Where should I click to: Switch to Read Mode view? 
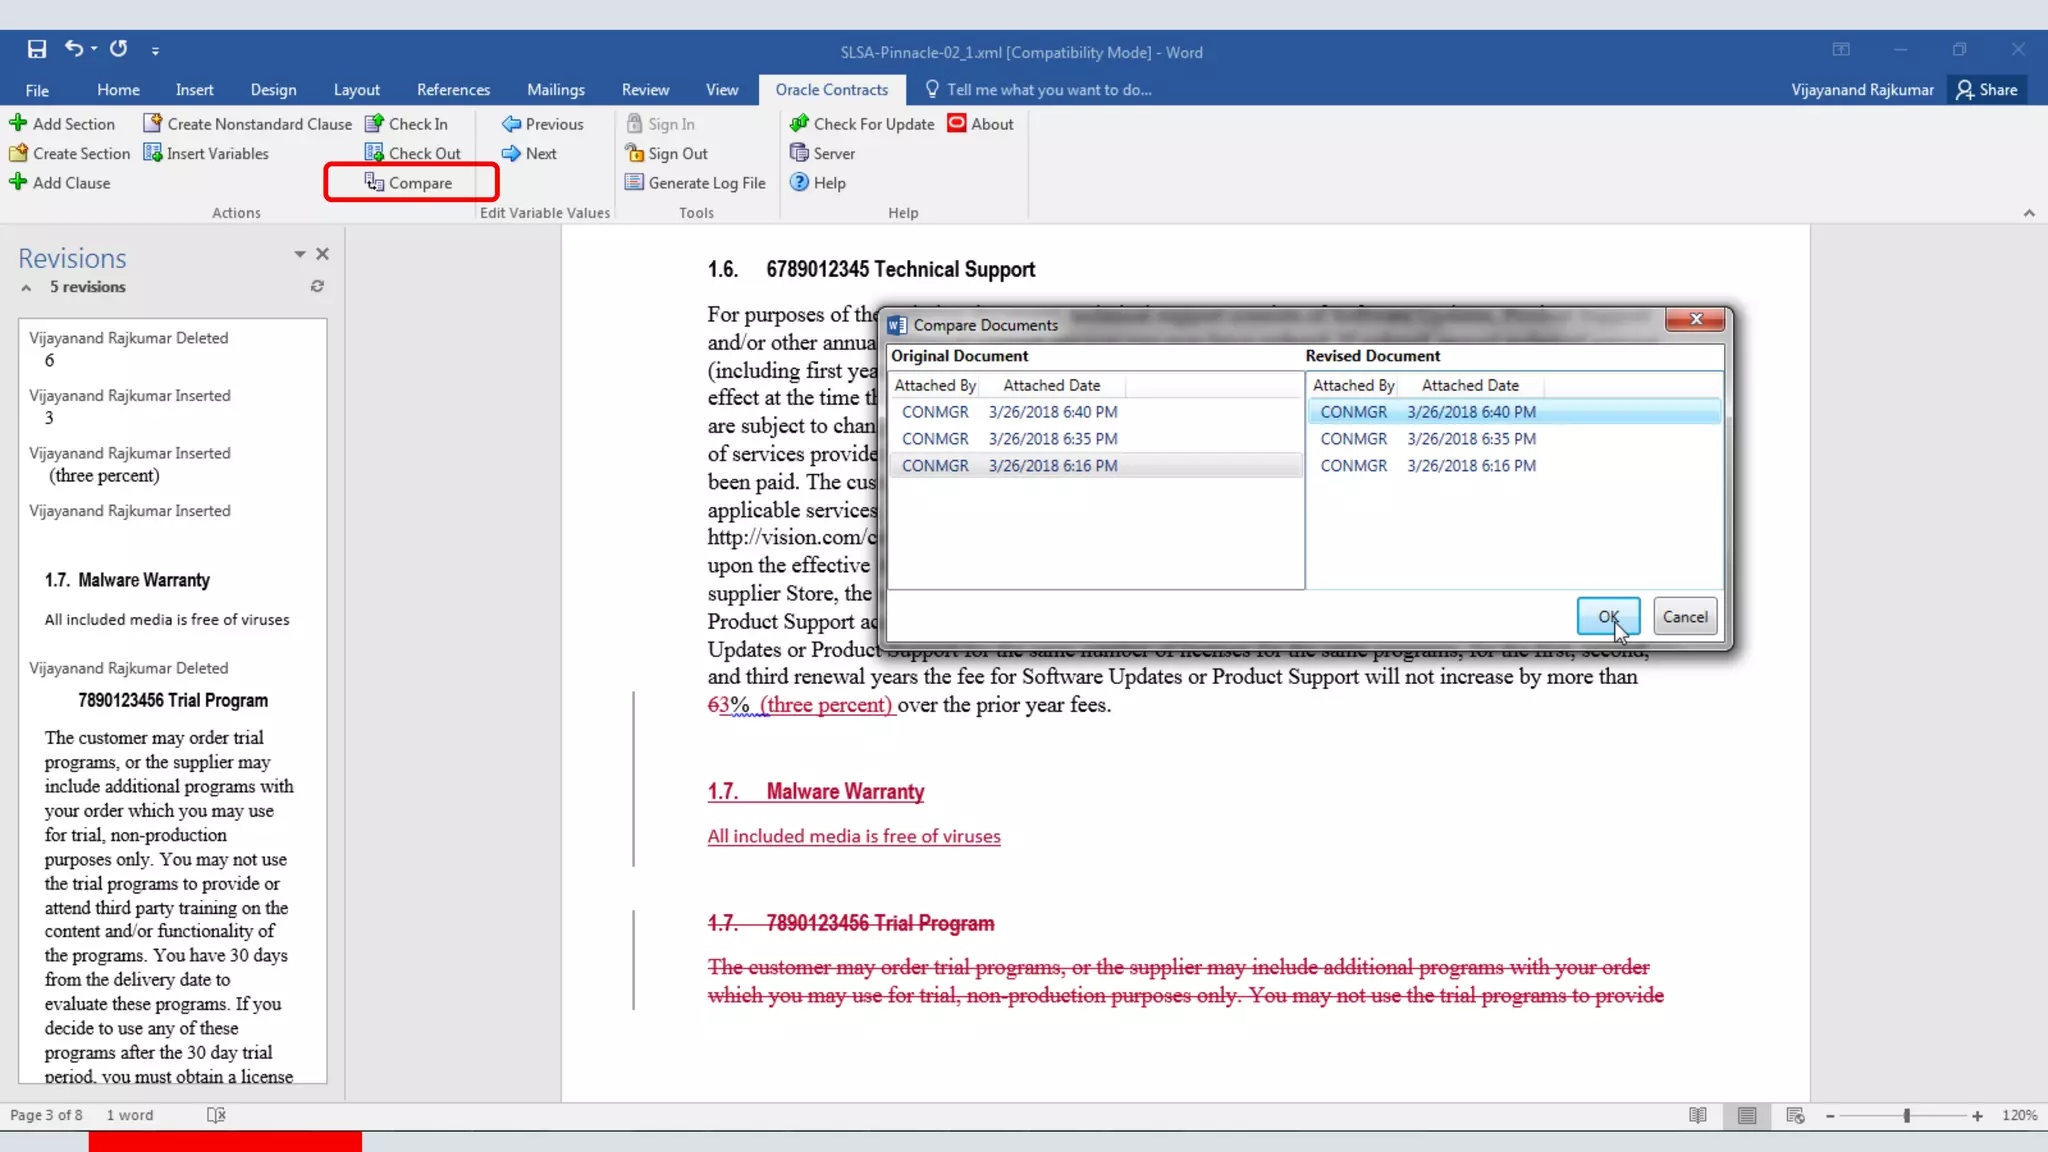tap(1698, 1115)
